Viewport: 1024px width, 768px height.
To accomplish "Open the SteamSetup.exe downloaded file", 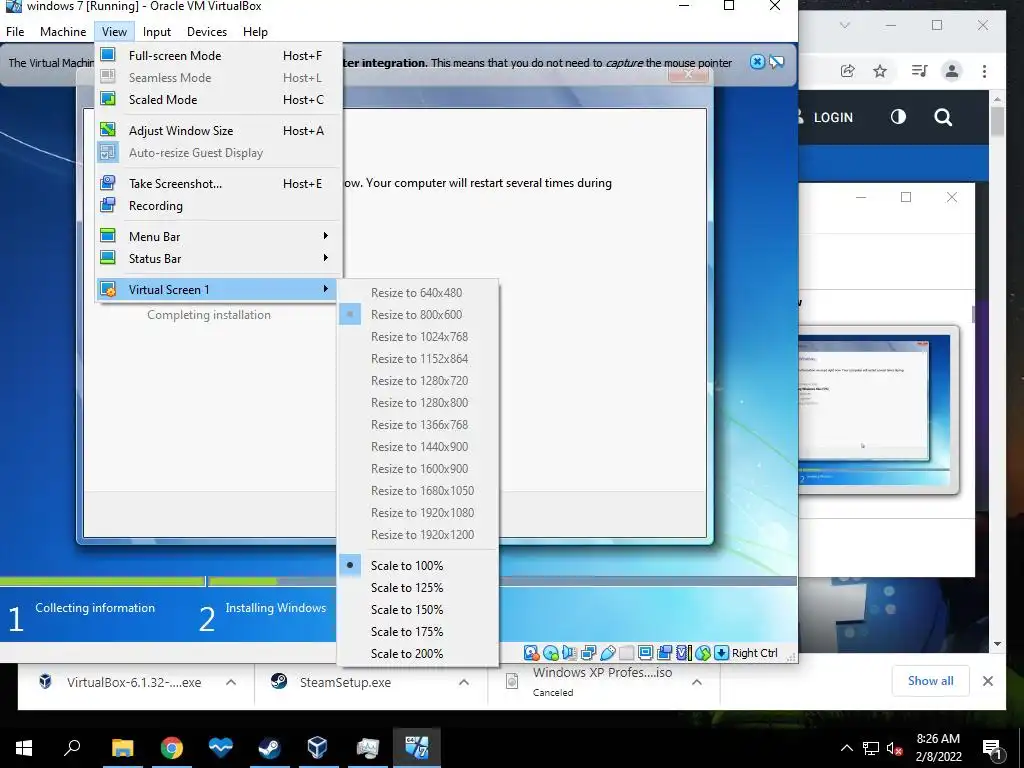I will pos(345,682).
